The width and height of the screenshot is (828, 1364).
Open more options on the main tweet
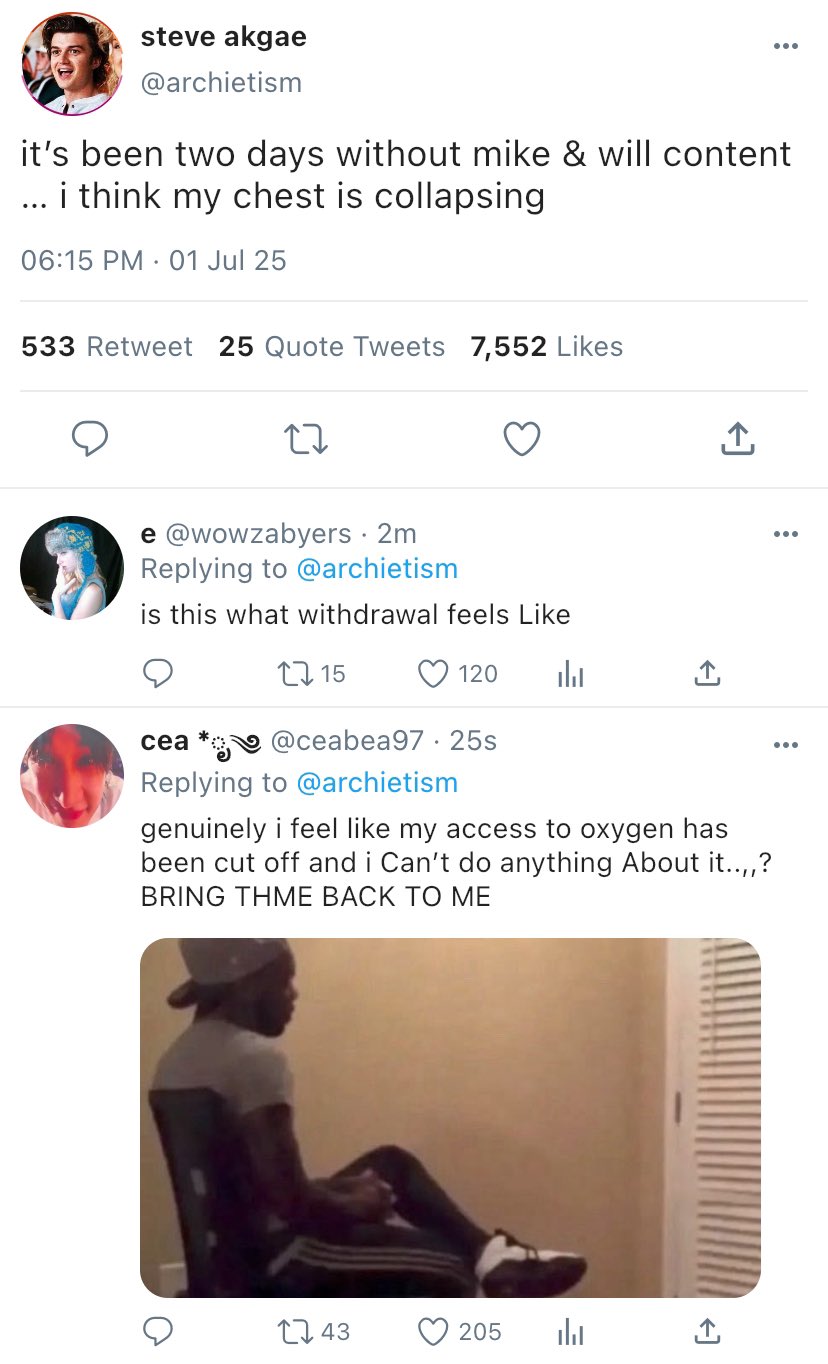click(786, 46)
